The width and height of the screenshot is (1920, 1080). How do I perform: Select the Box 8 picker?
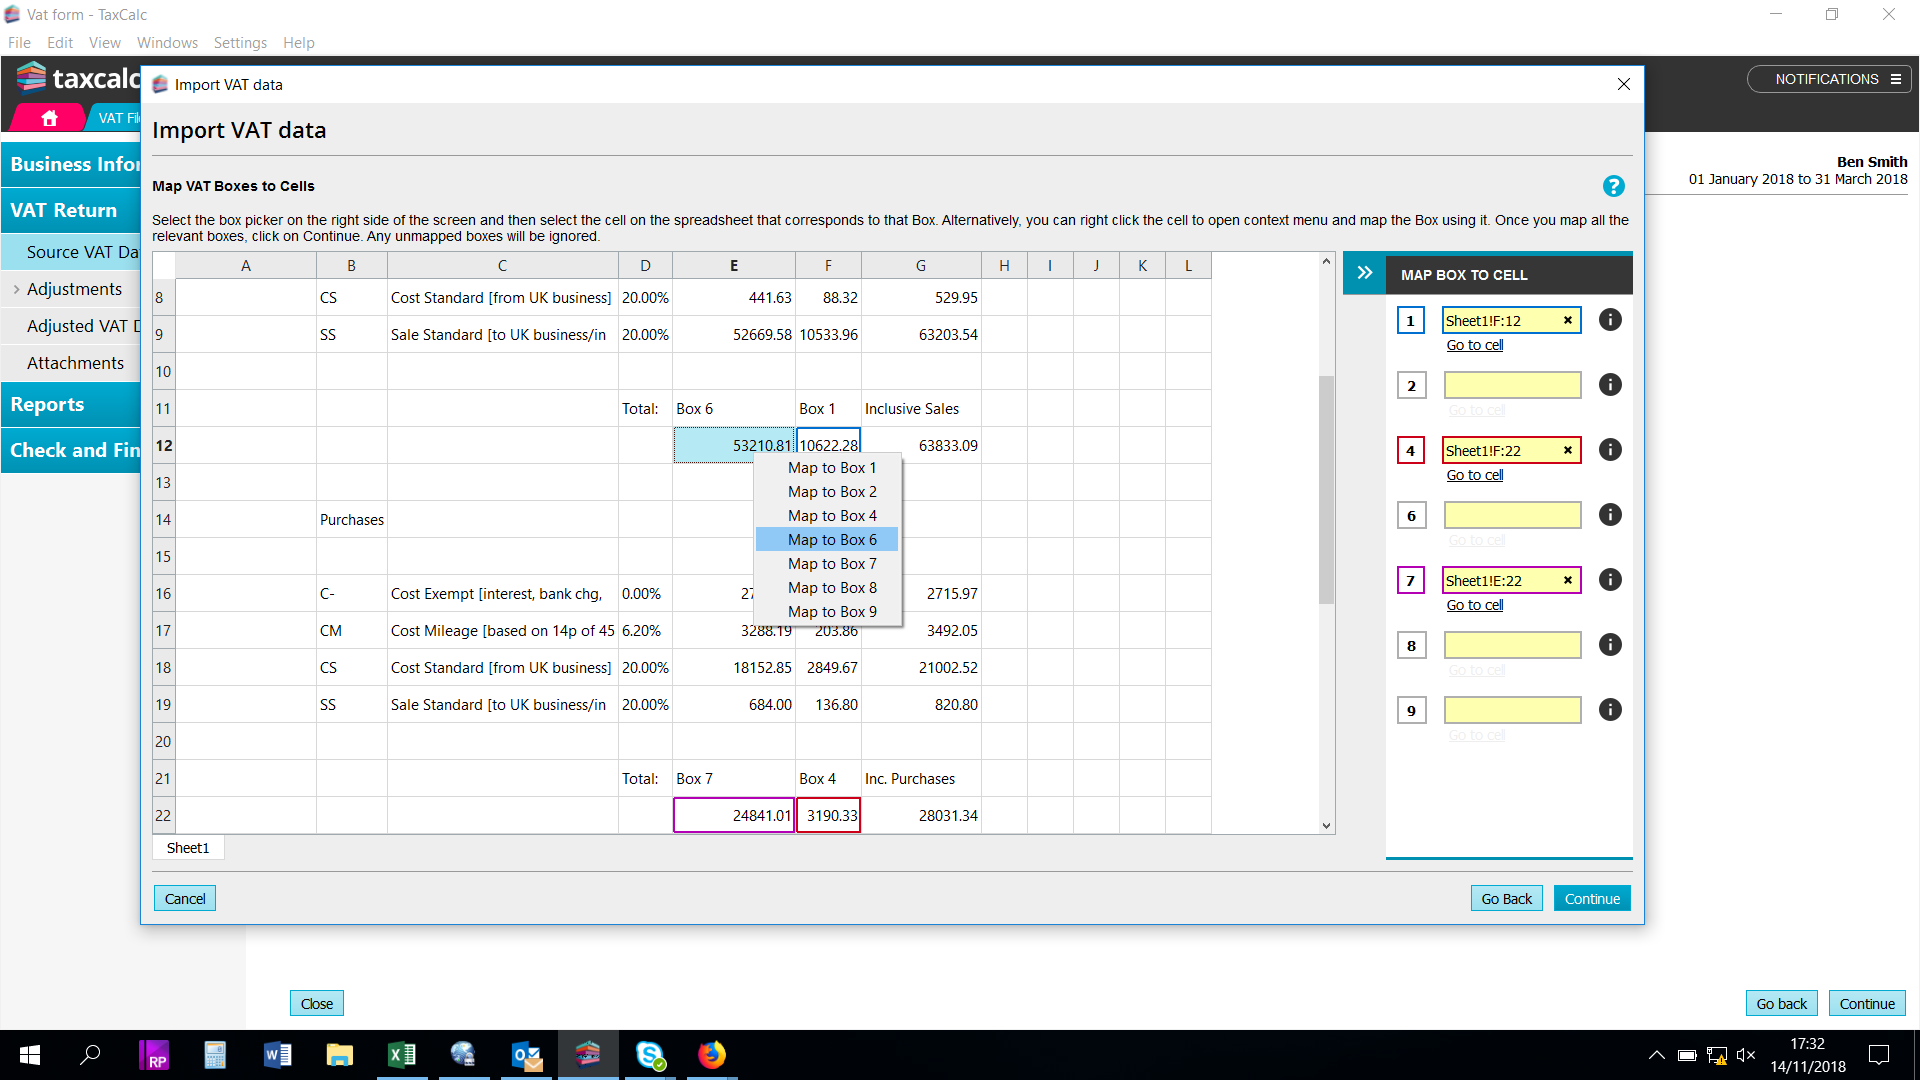[1411, 646]
